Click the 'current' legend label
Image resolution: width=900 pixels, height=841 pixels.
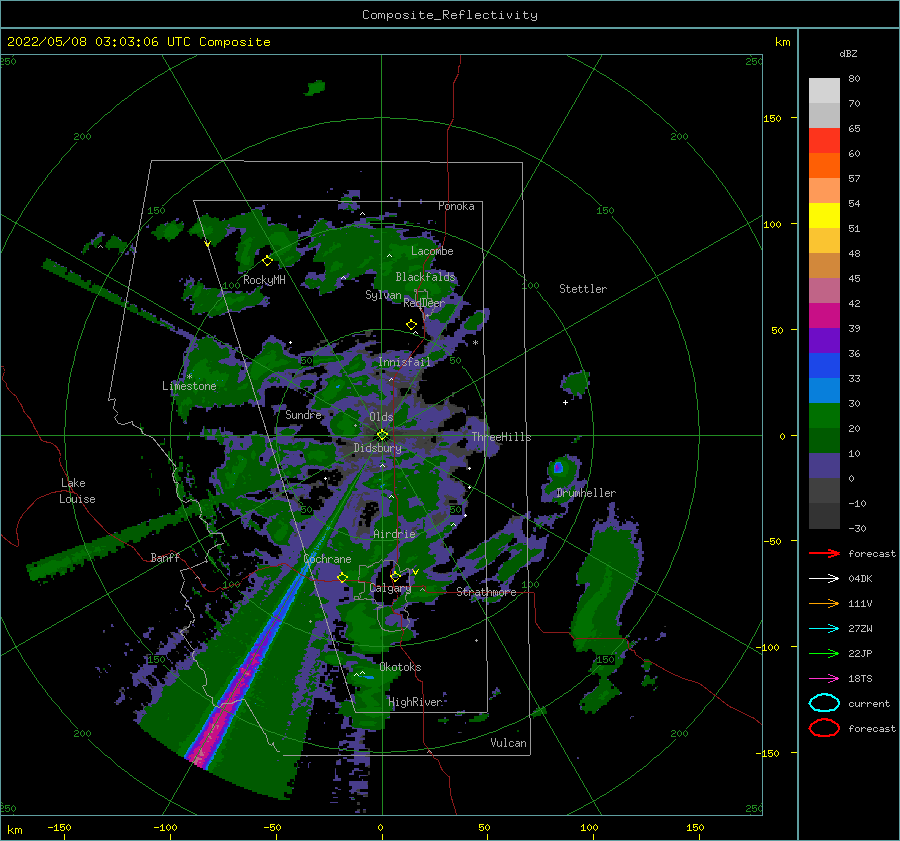(x=869, y=703)
